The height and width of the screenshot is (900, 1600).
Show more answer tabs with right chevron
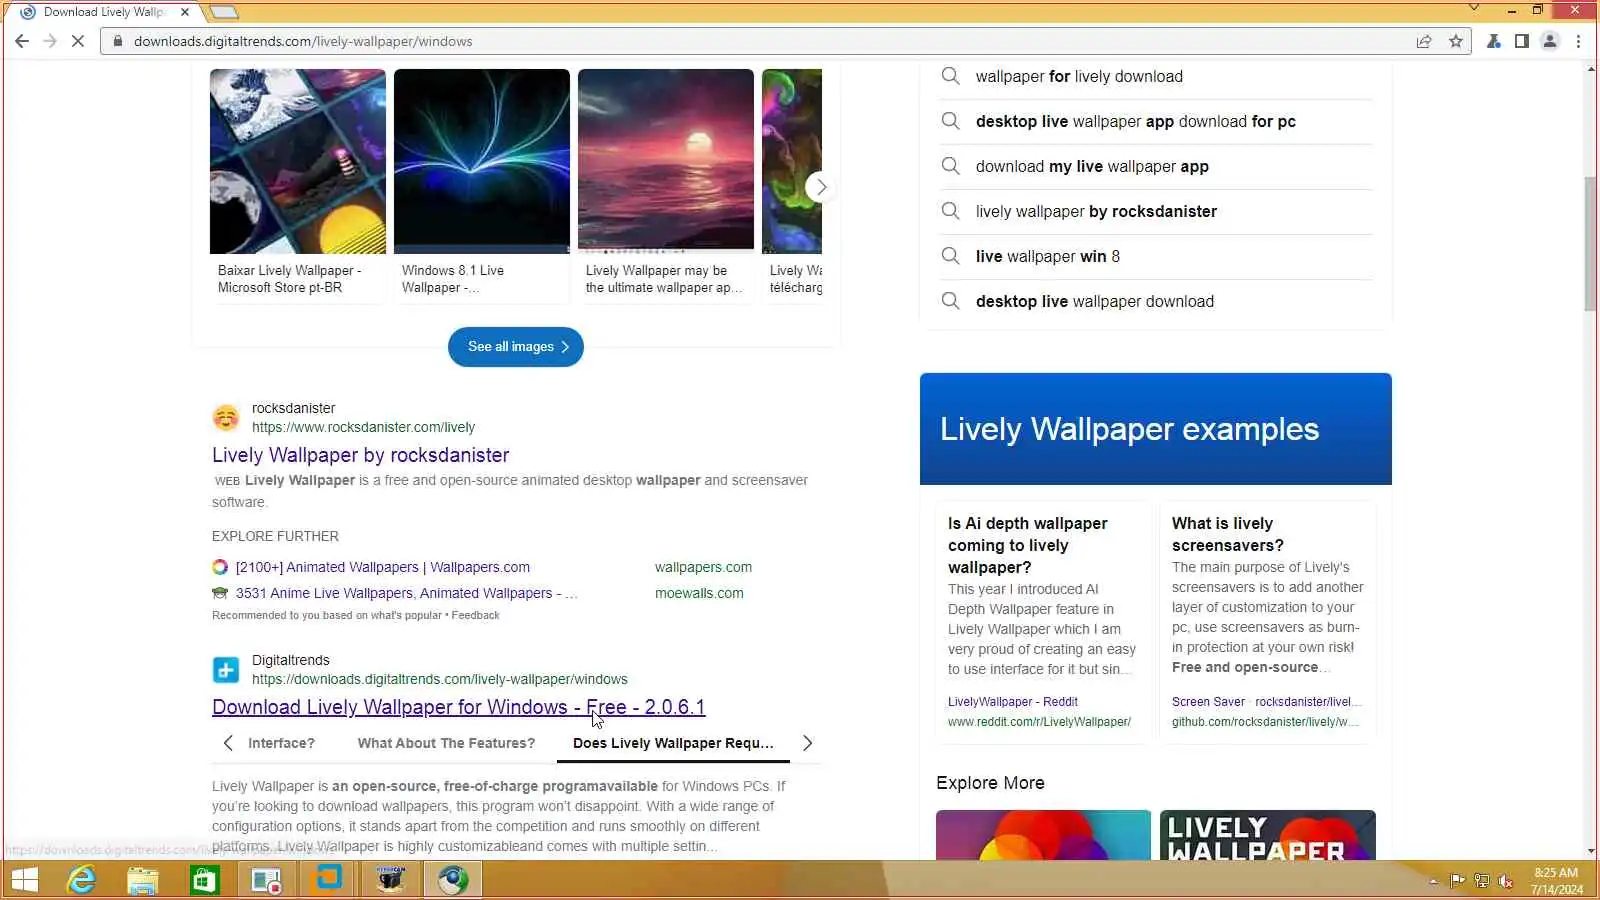click(x=808, y=743)
